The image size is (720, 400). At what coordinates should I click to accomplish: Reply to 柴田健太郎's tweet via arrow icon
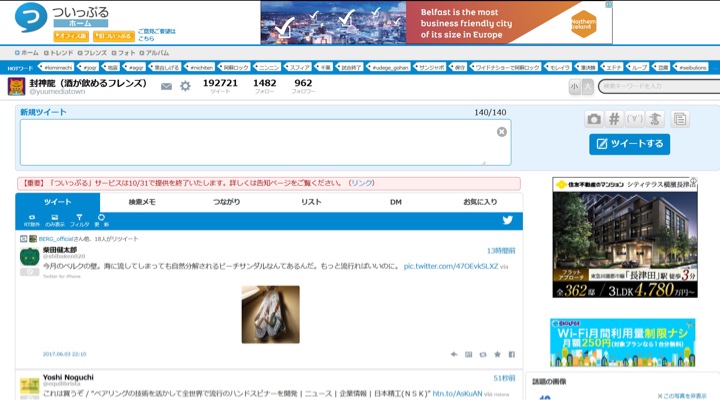pos(454,354)
